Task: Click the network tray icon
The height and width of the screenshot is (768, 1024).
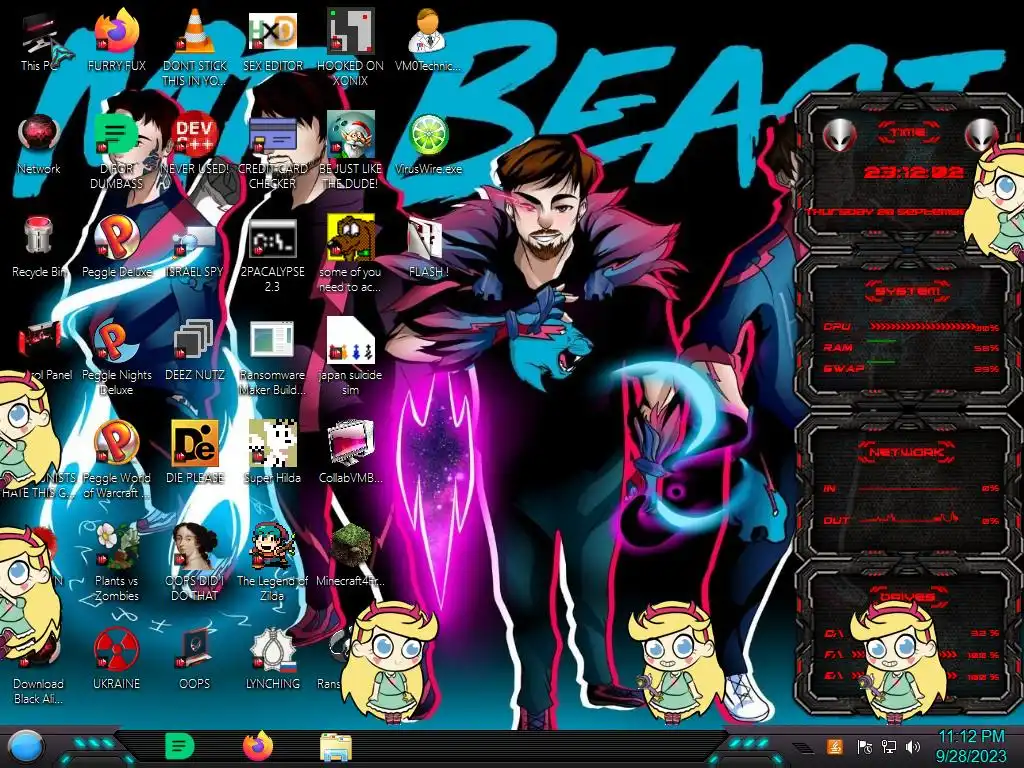Action: (x=889, y=746)
